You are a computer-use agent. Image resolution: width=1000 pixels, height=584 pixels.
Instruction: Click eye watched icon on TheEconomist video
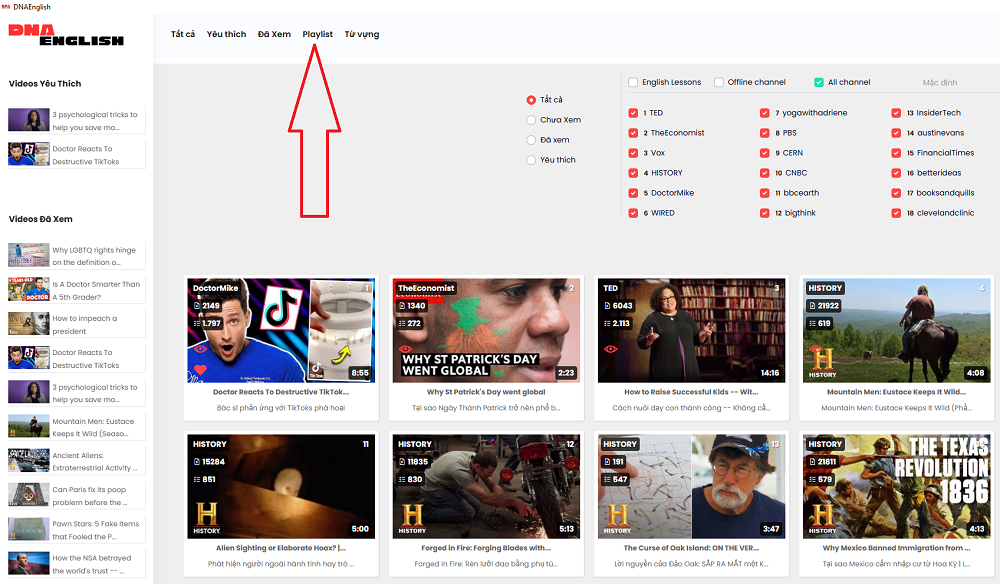[x=405, y=349]
